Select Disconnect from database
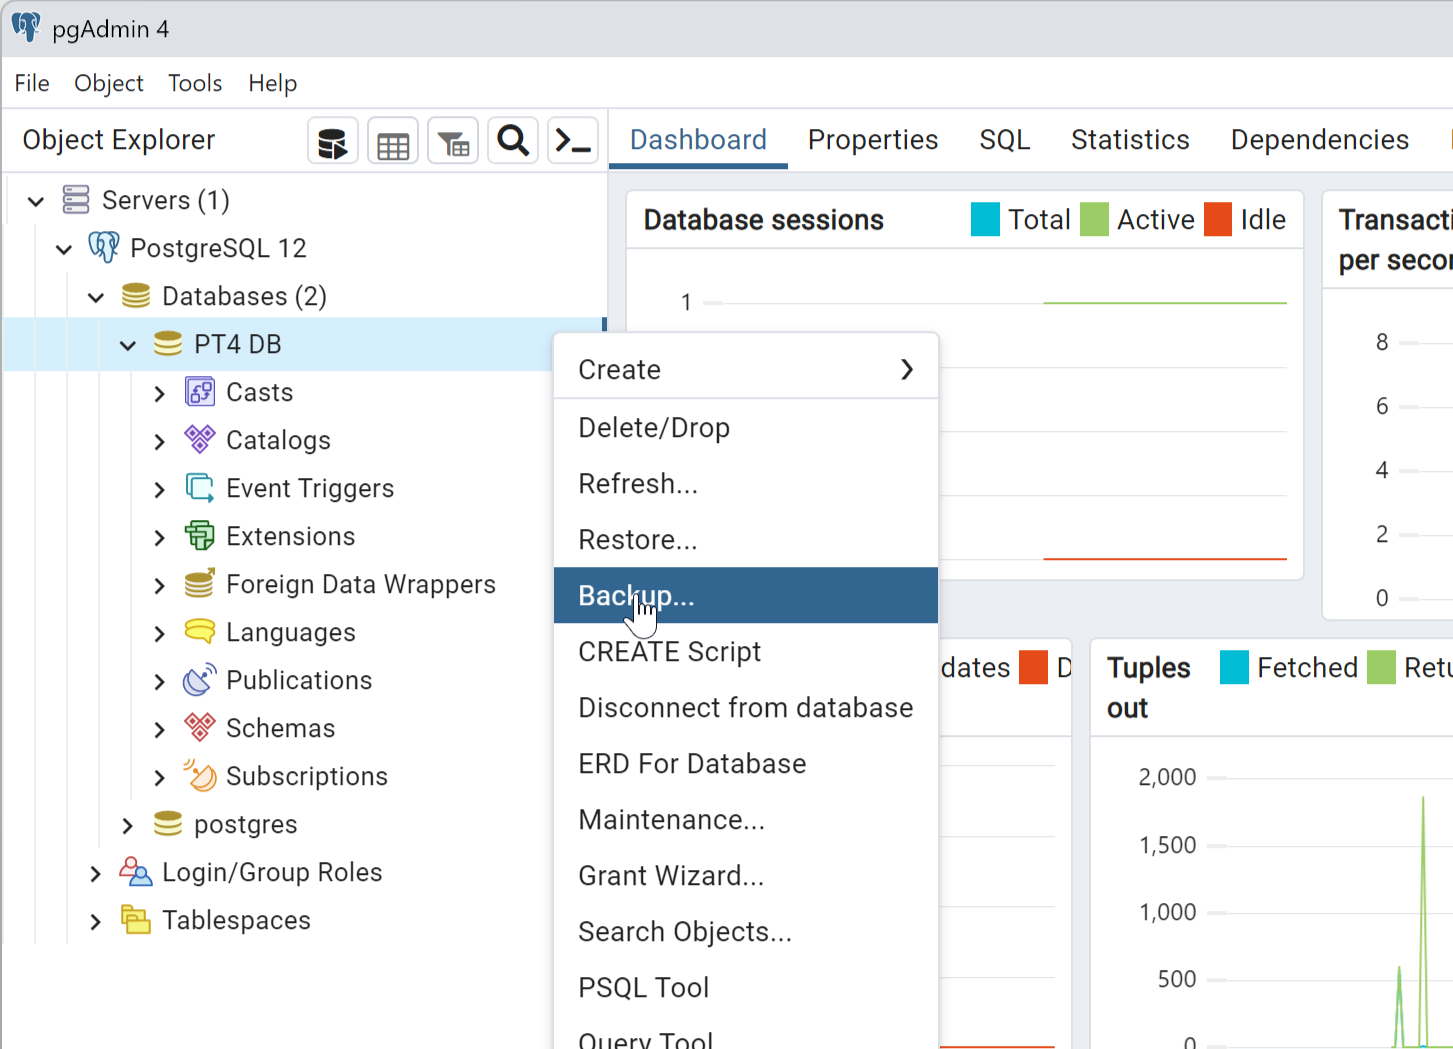The image size is (1453, 1049). (746, 708)
